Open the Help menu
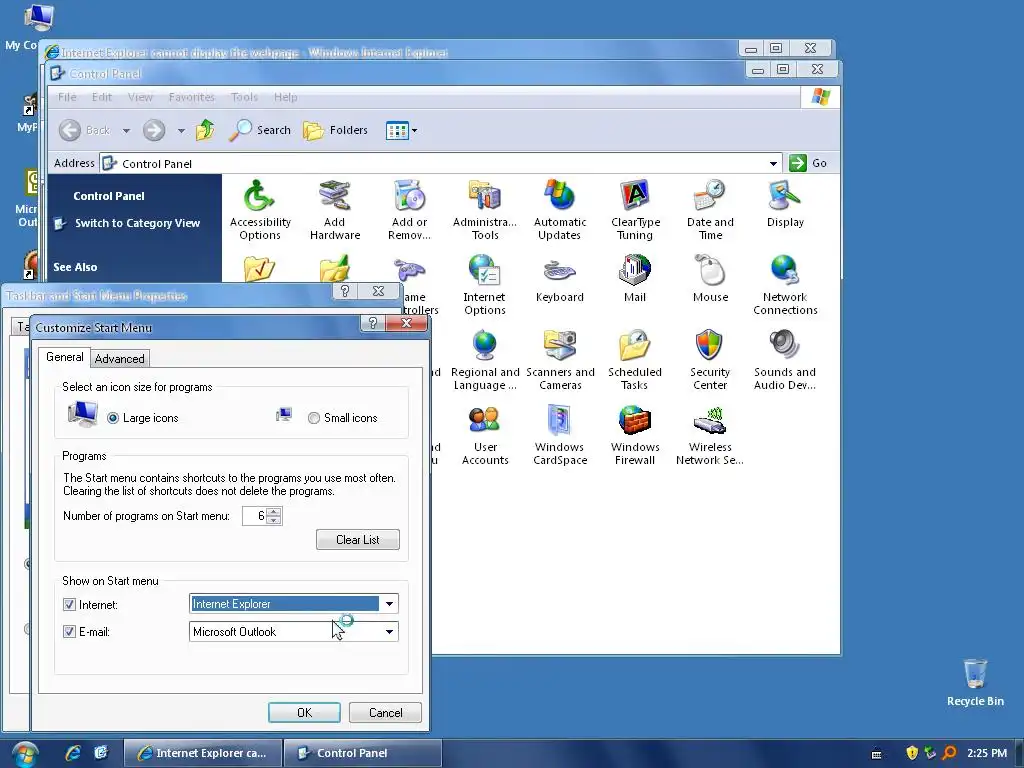 coord(285,97)
